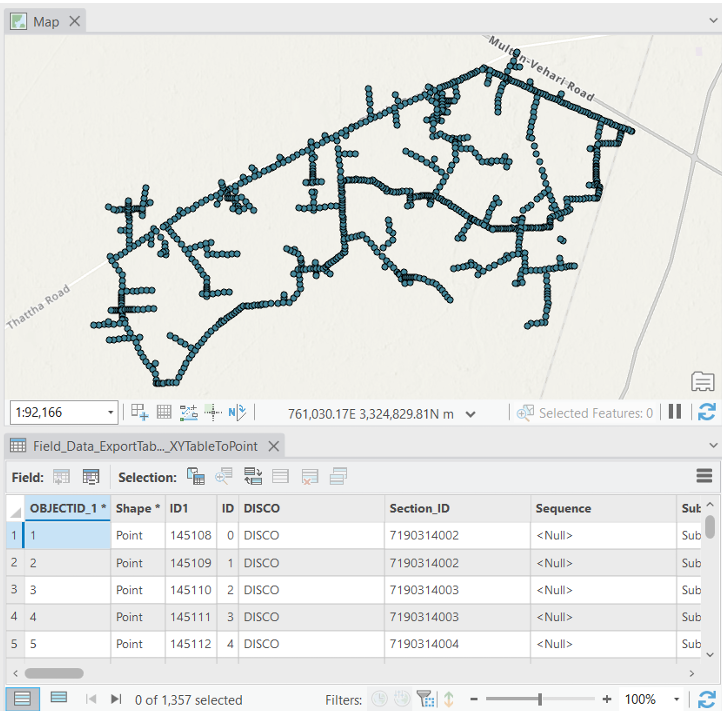Open the map view options chevron

(713, 21)
